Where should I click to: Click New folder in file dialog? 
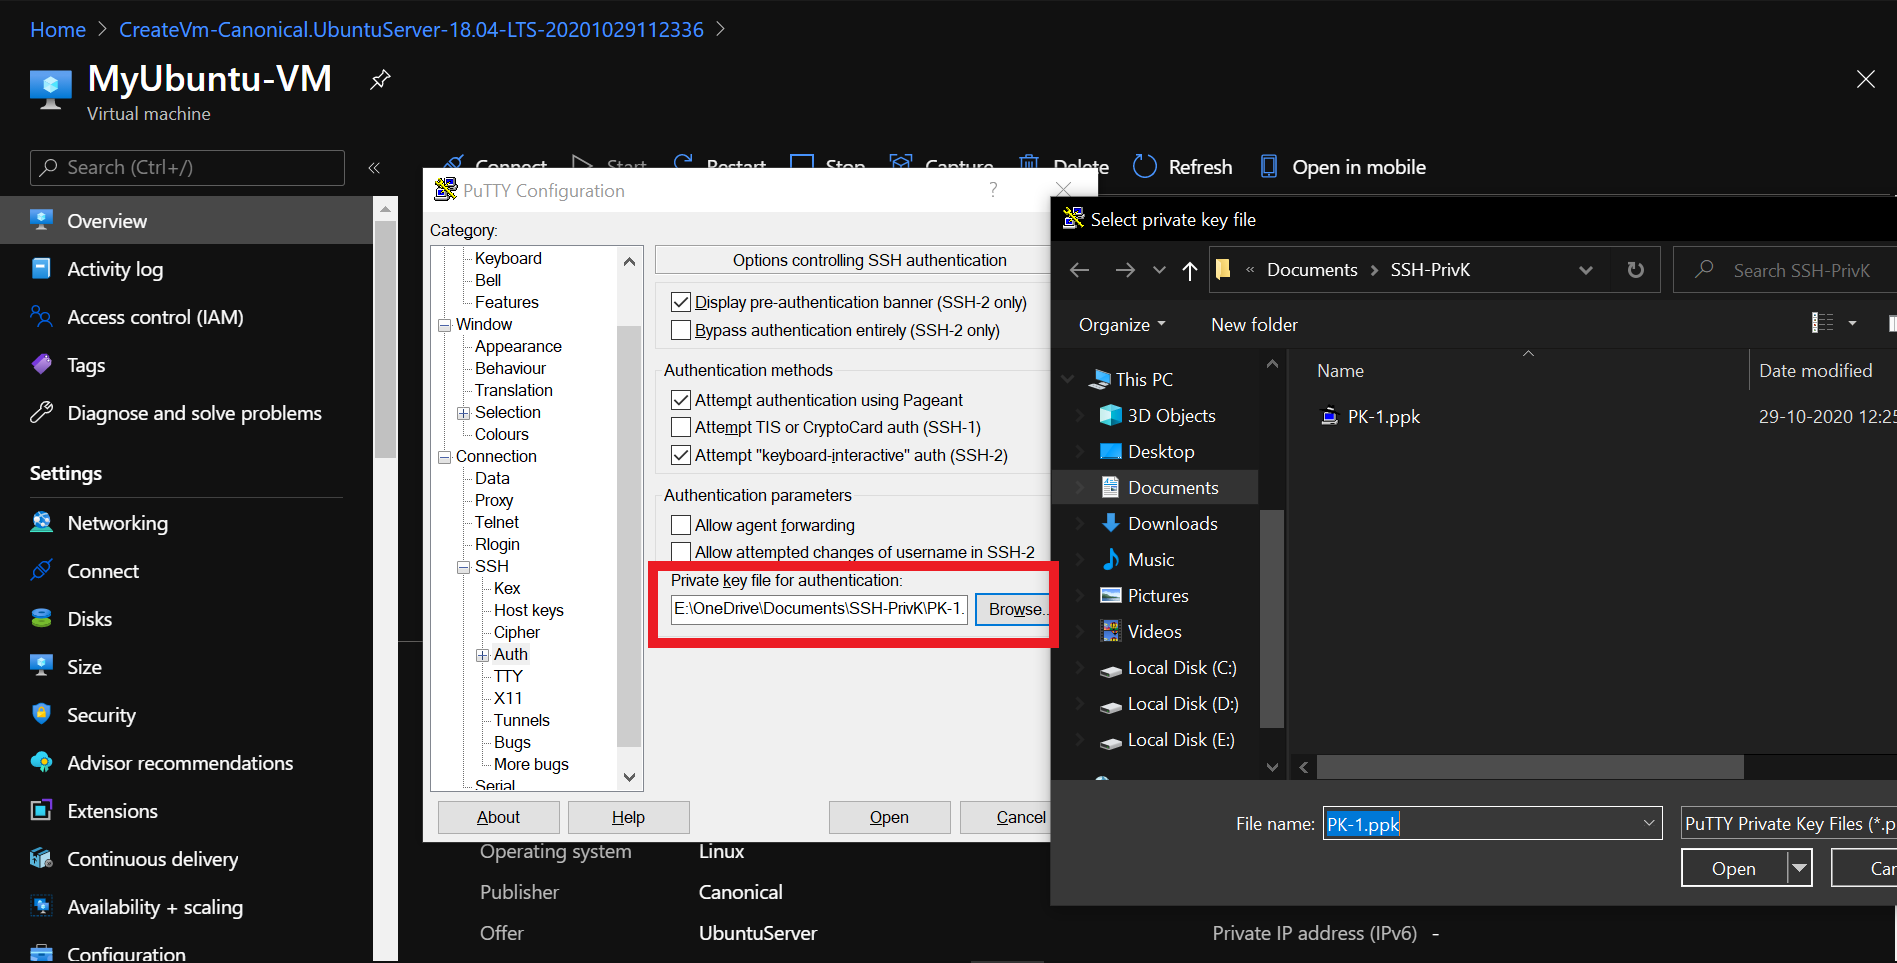click(1254, 324)
